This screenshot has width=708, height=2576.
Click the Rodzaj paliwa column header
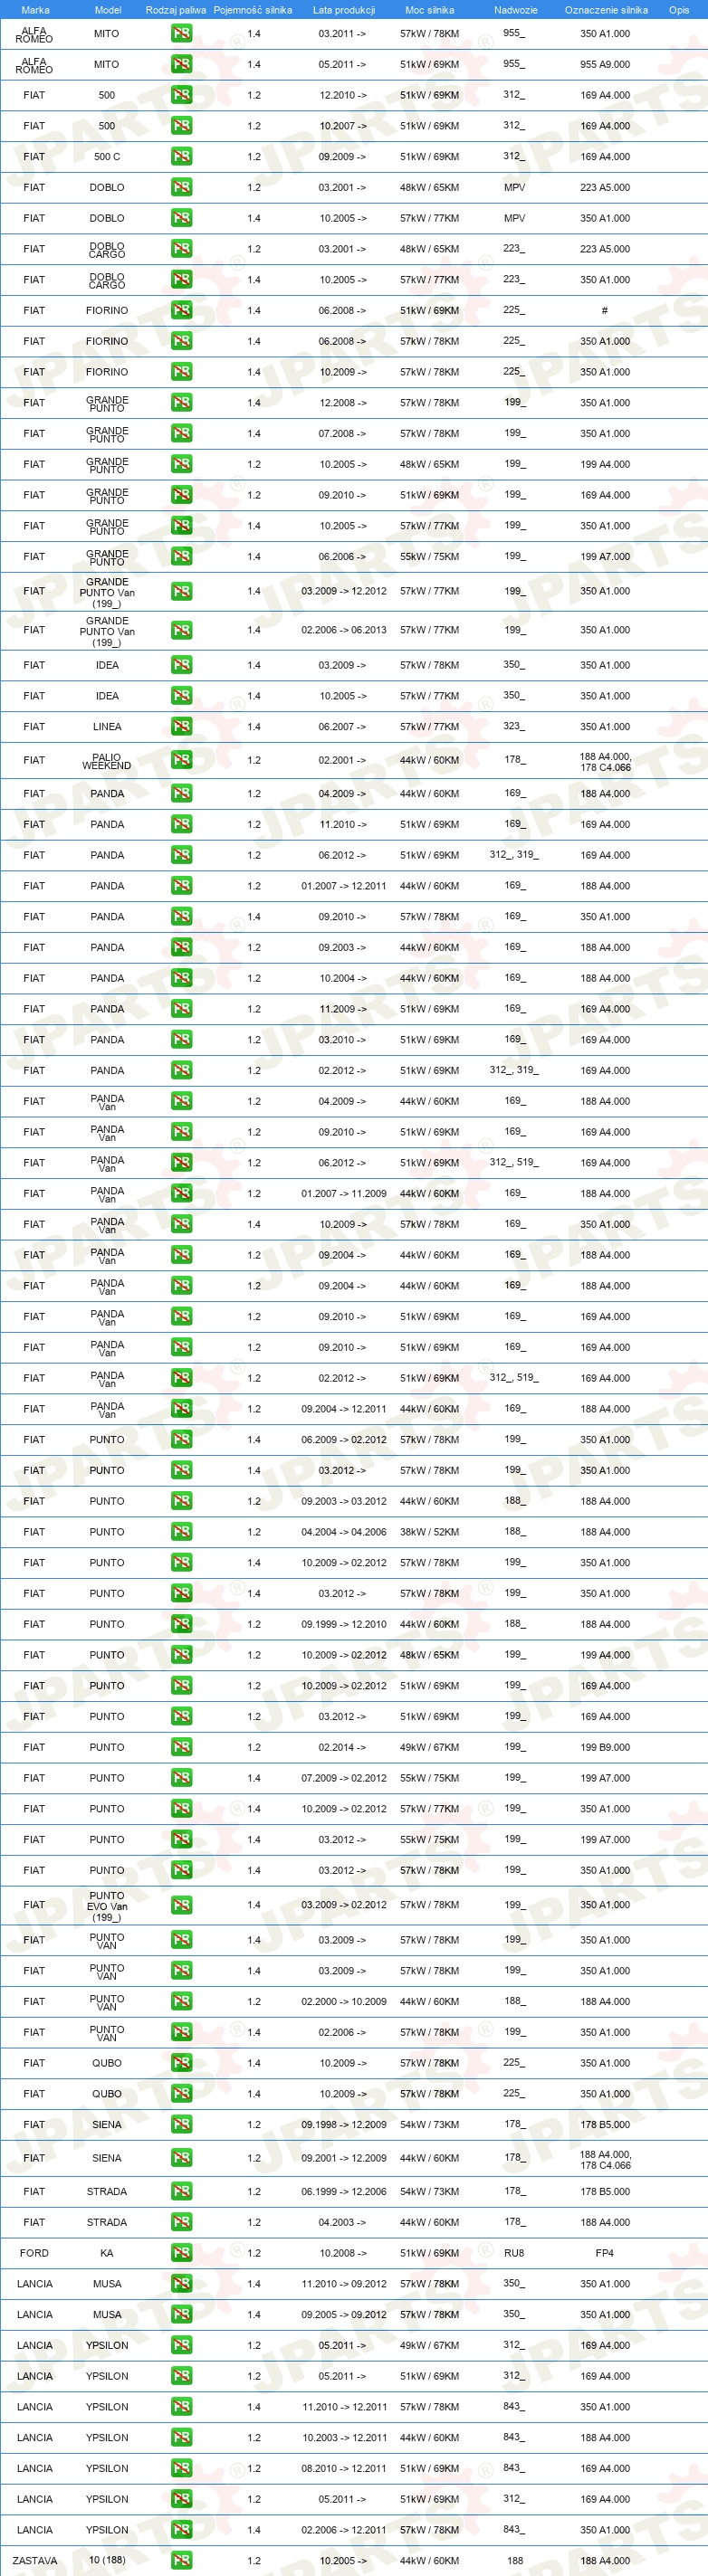click(176, 10)
